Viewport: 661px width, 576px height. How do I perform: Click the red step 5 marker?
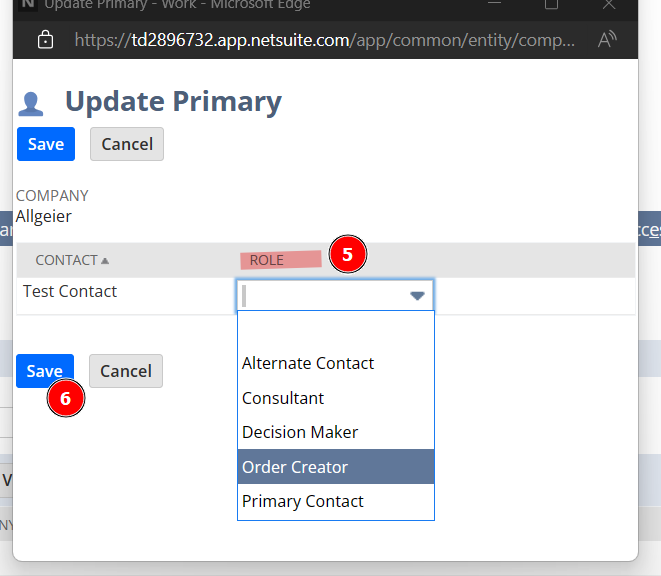347,255
